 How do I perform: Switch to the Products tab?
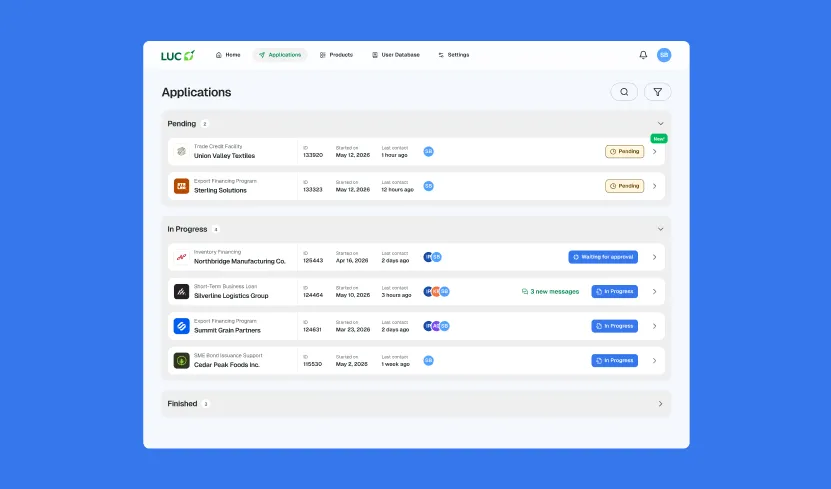click(x=336, y=55)
